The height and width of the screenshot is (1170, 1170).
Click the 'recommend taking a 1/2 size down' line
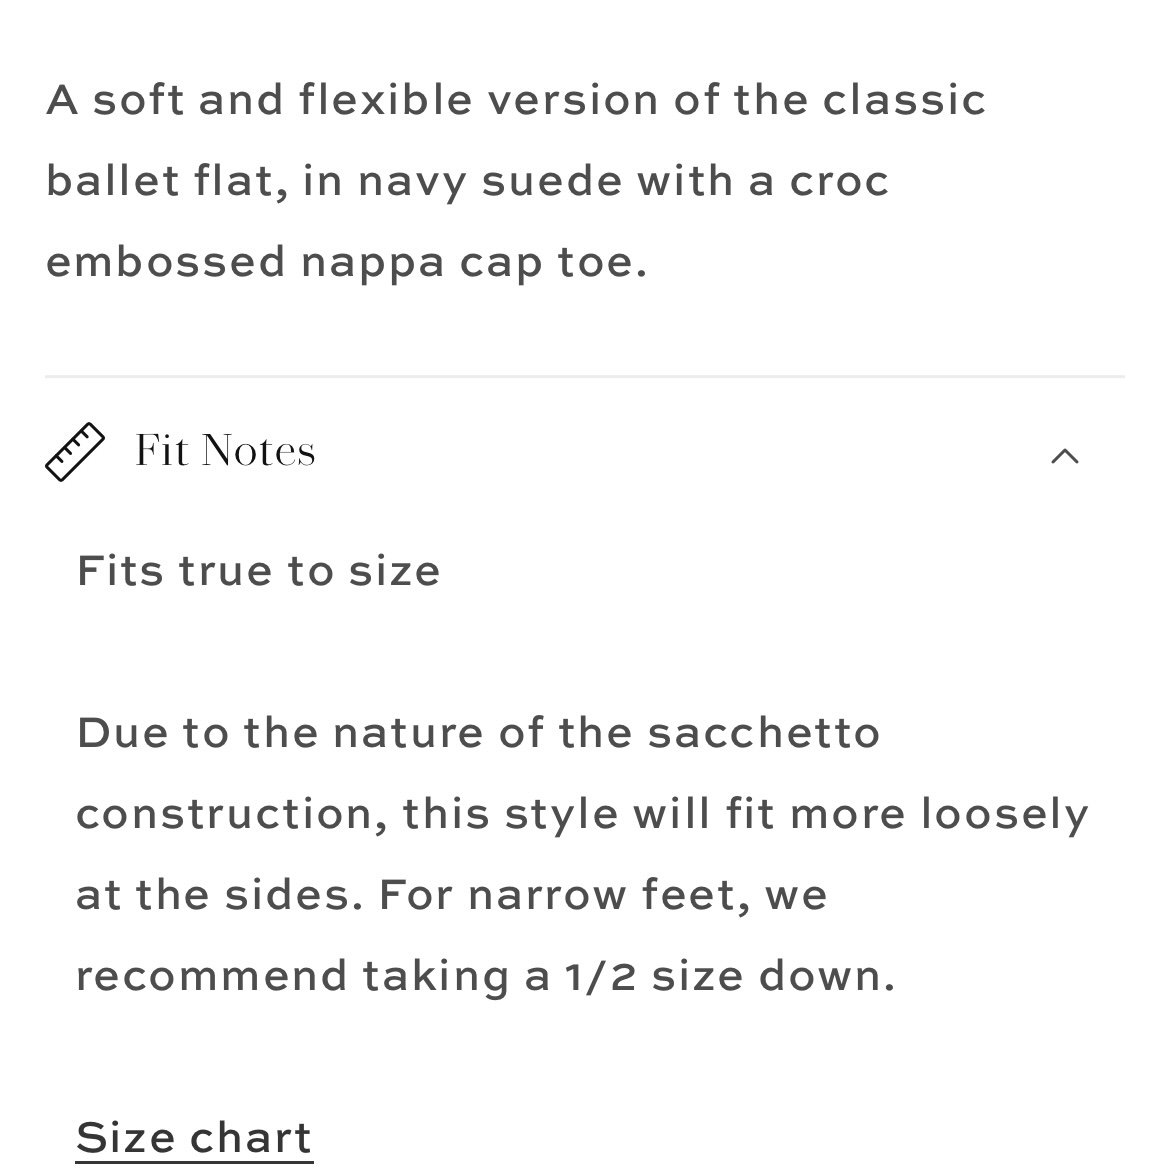click(x=485, y=977)
